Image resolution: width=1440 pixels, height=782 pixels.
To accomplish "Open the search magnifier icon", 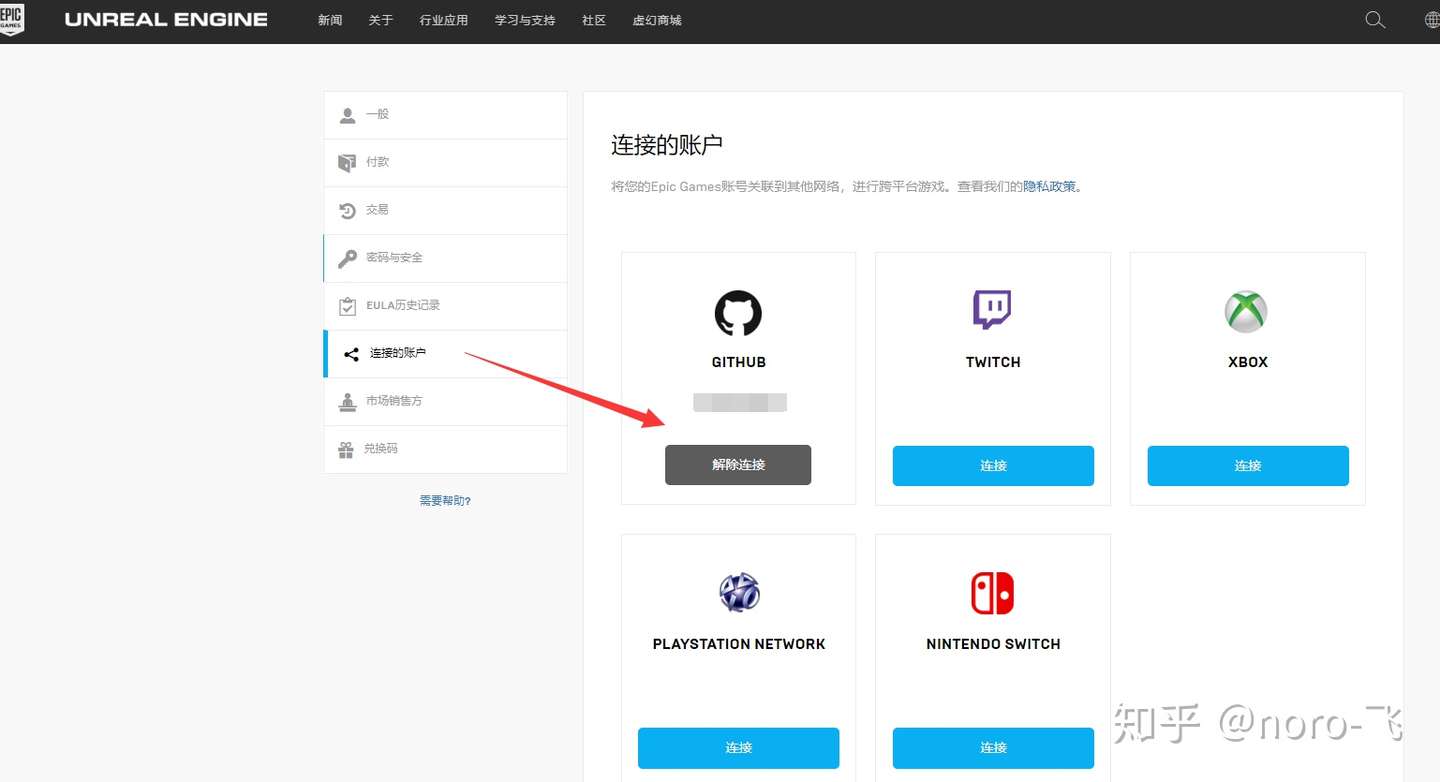I will tap(1375, 20).
